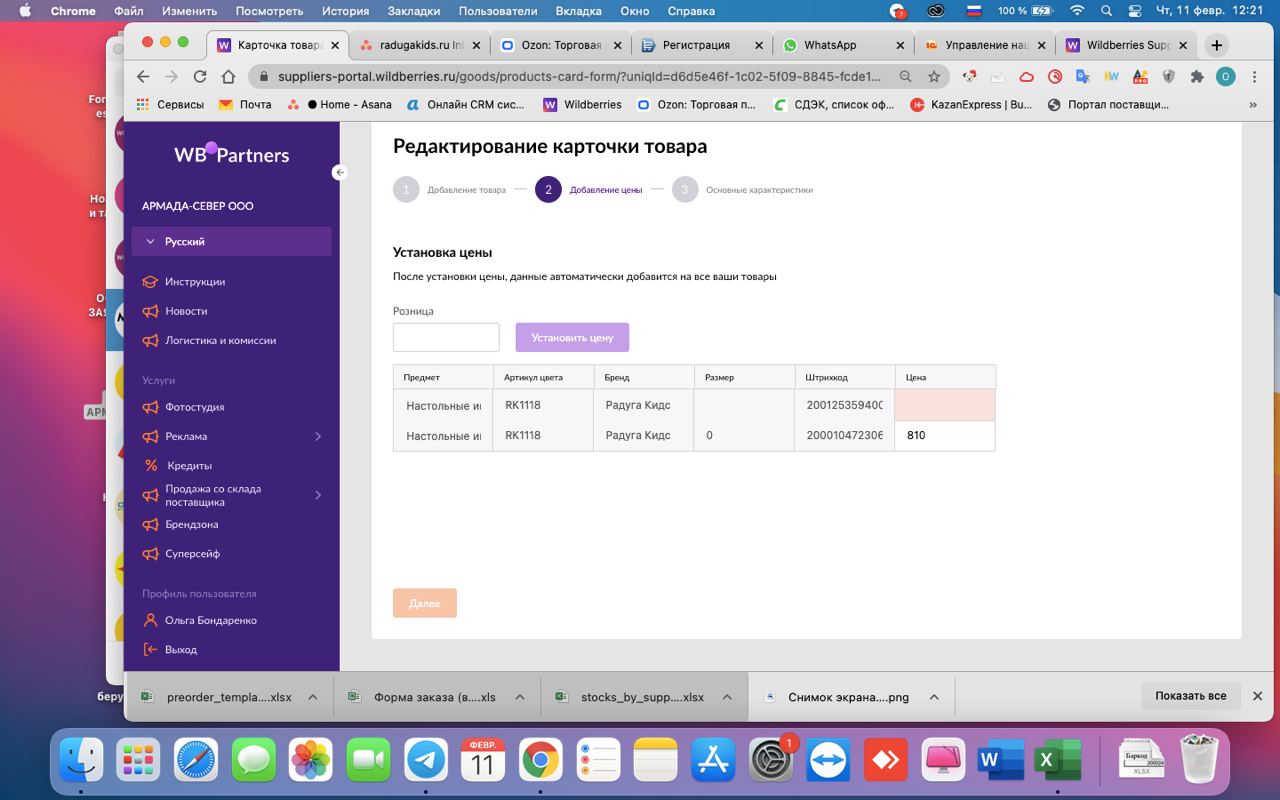Click the Розница price input field

pos(446,337)
